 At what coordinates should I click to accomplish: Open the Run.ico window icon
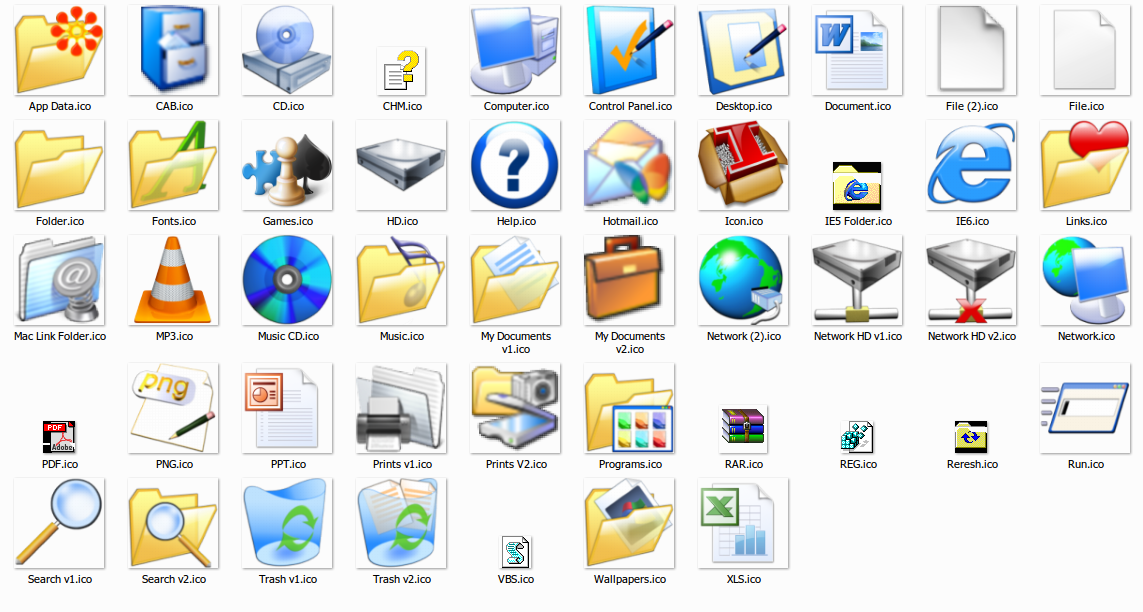(x=1085, y=409)
